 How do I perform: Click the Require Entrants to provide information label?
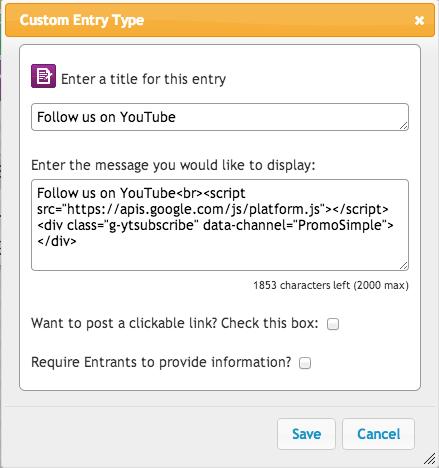161,362
